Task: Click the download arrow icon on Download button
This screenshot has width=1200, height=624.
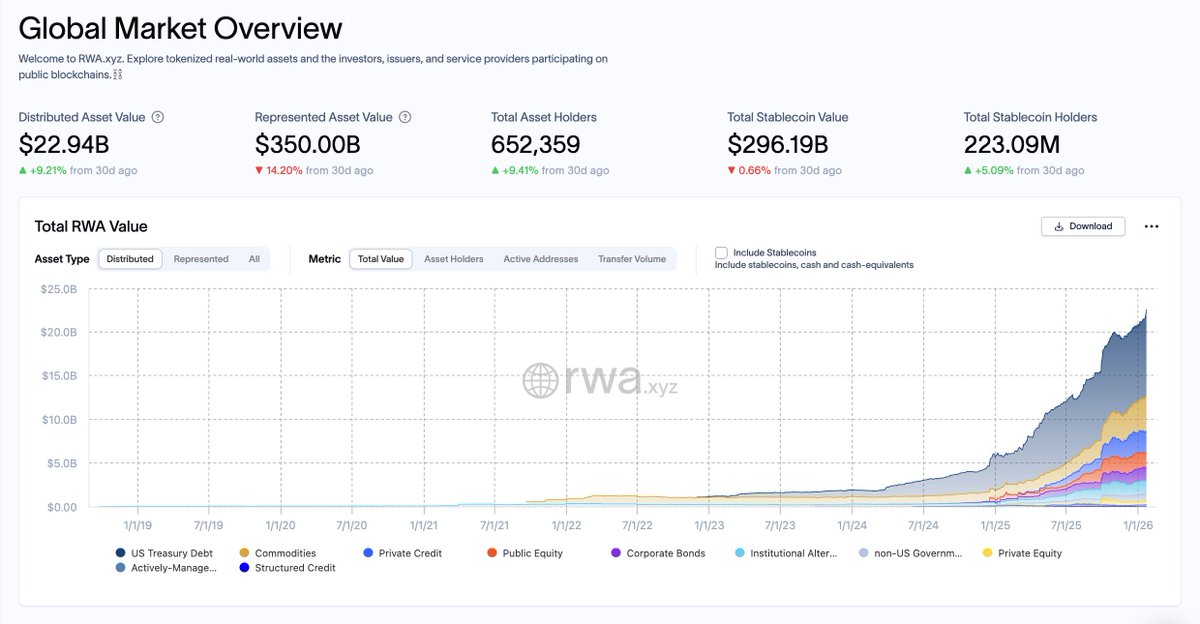Action: coord(1059,226)
